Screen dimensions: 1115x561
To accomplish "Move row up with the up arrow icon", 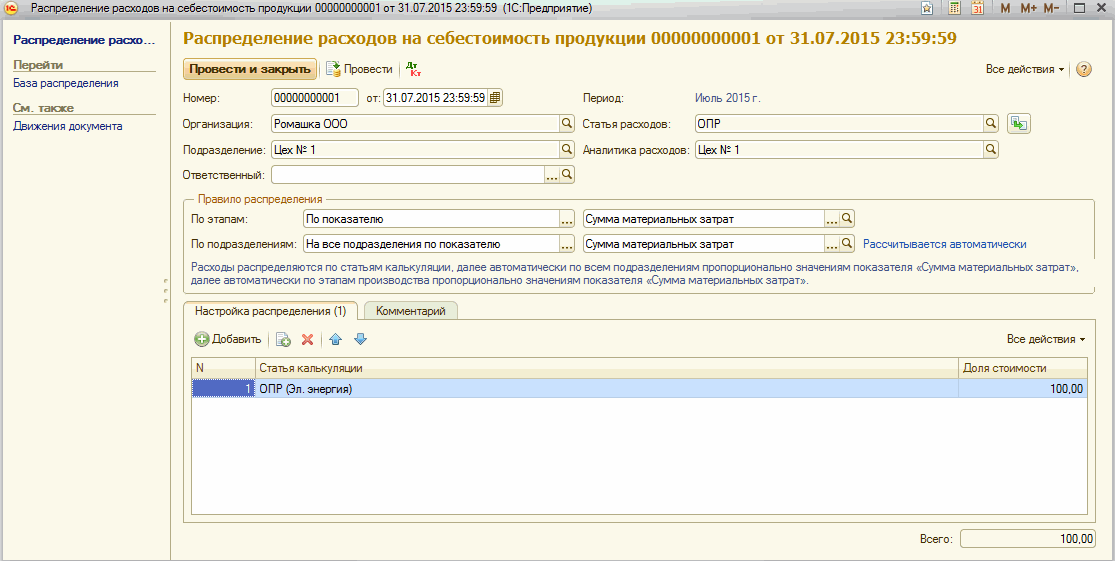I will tap(336, 339).
